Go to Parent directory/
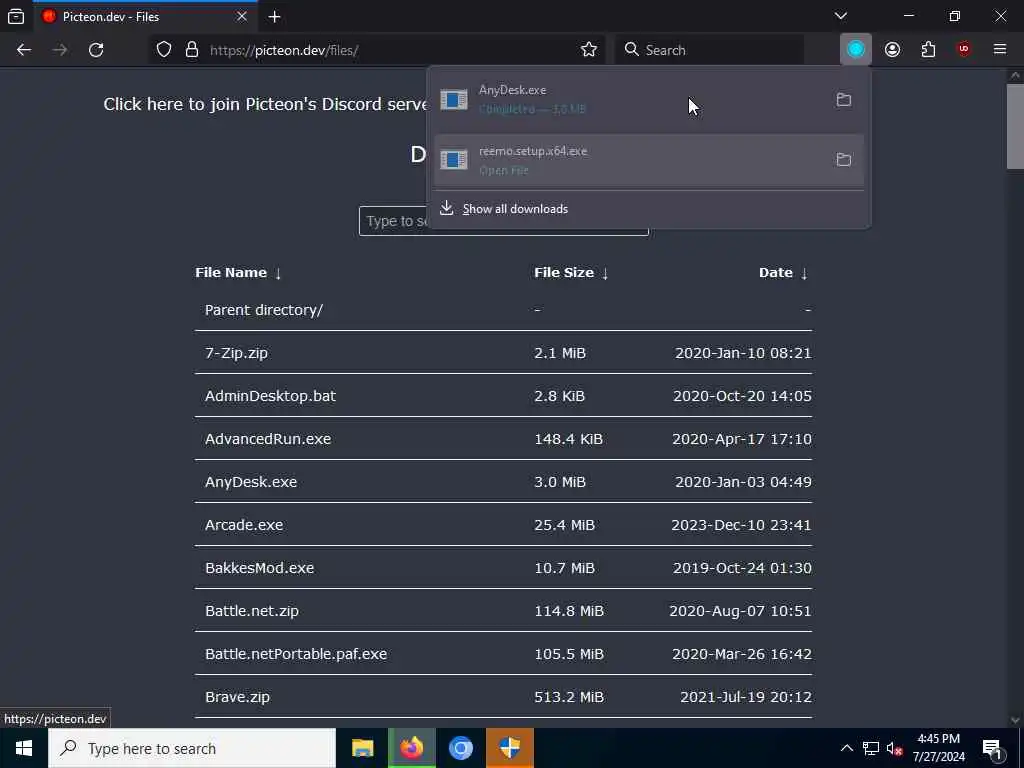 tap(264, 310)
